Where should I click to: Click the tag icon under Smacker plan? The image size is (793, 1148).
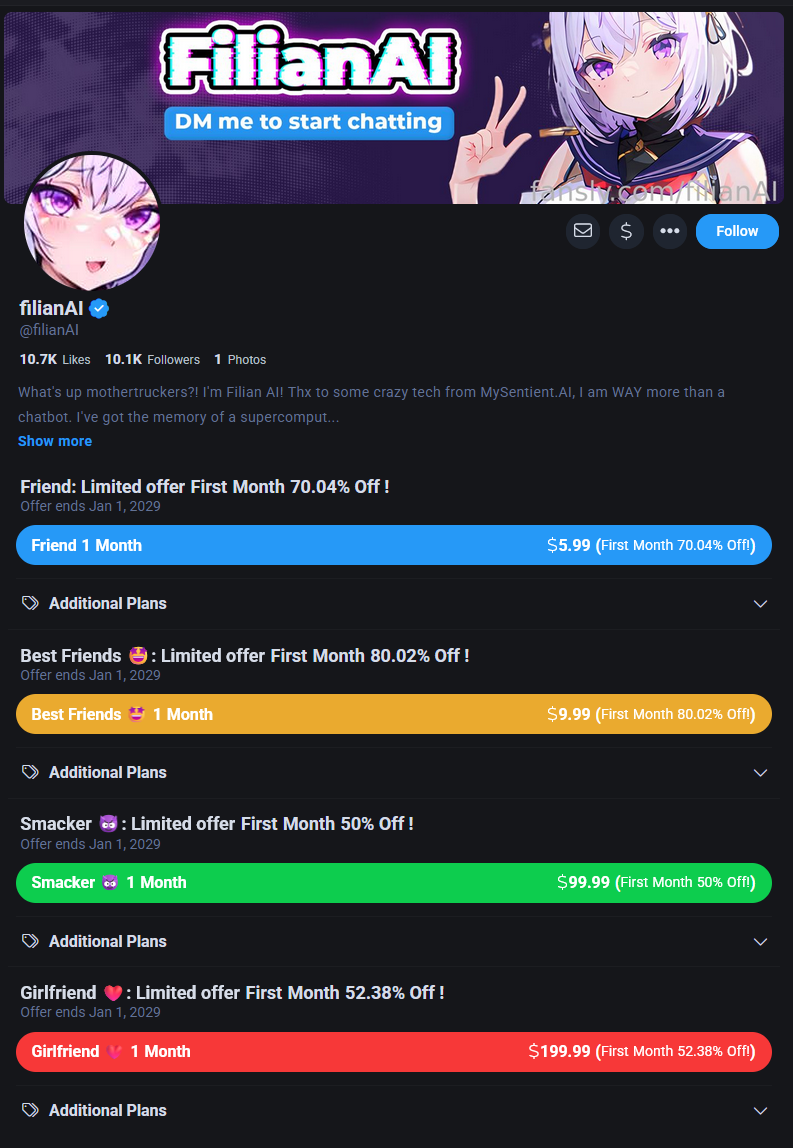point(30,941)
